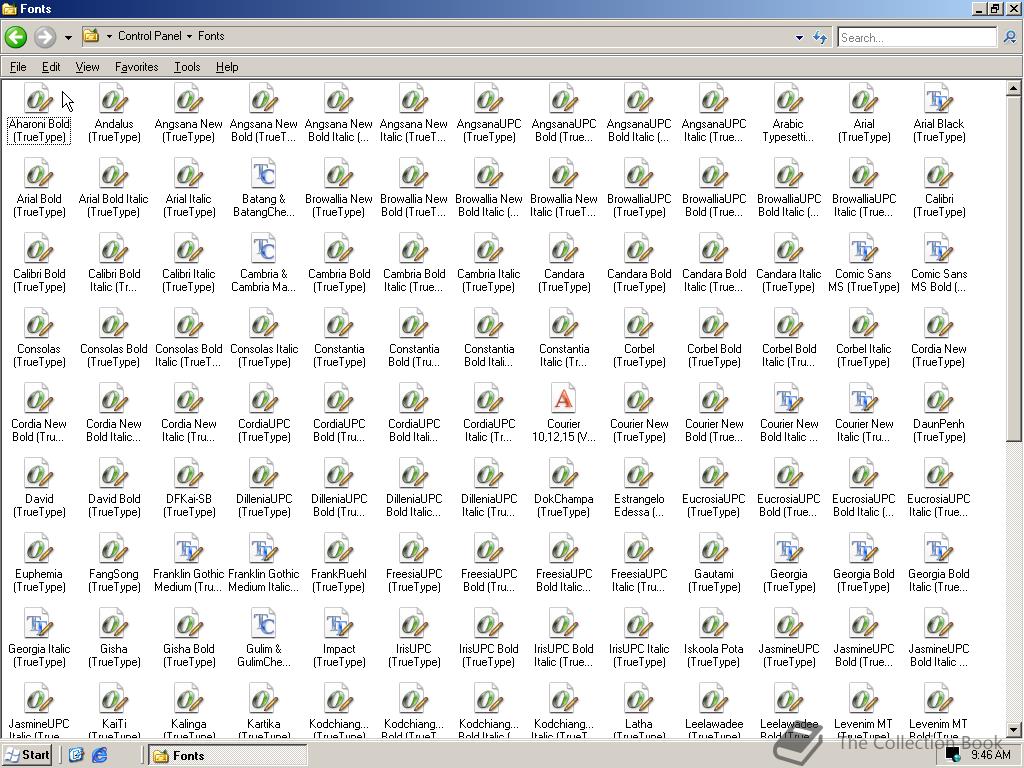Open the Favorites menu
Viewport: 1024px width, 768px height.
tap(136, 67)
